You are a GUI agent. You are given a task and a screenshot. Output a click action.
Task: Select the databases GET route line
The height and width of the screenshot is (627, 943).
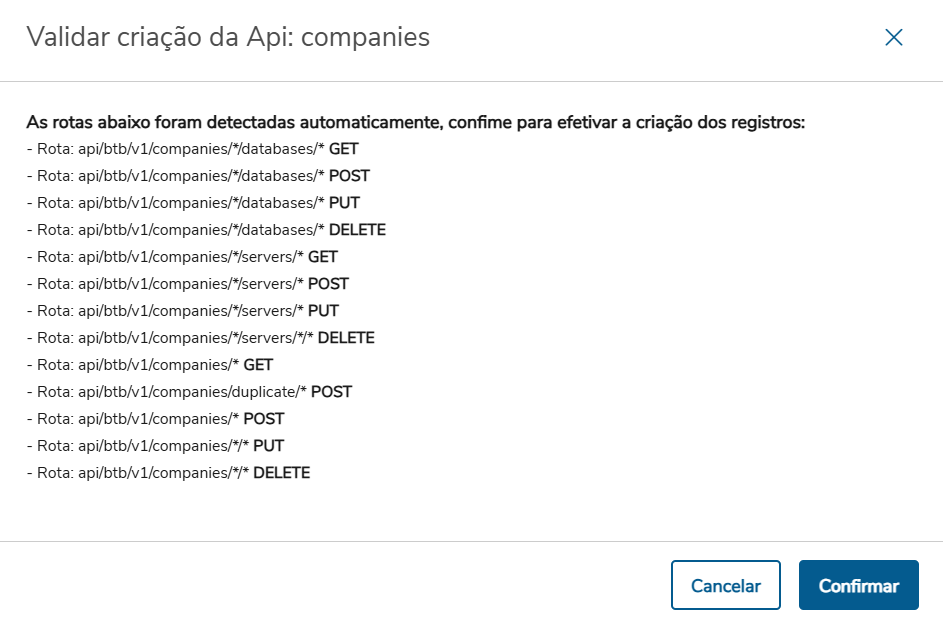point(192,149)
